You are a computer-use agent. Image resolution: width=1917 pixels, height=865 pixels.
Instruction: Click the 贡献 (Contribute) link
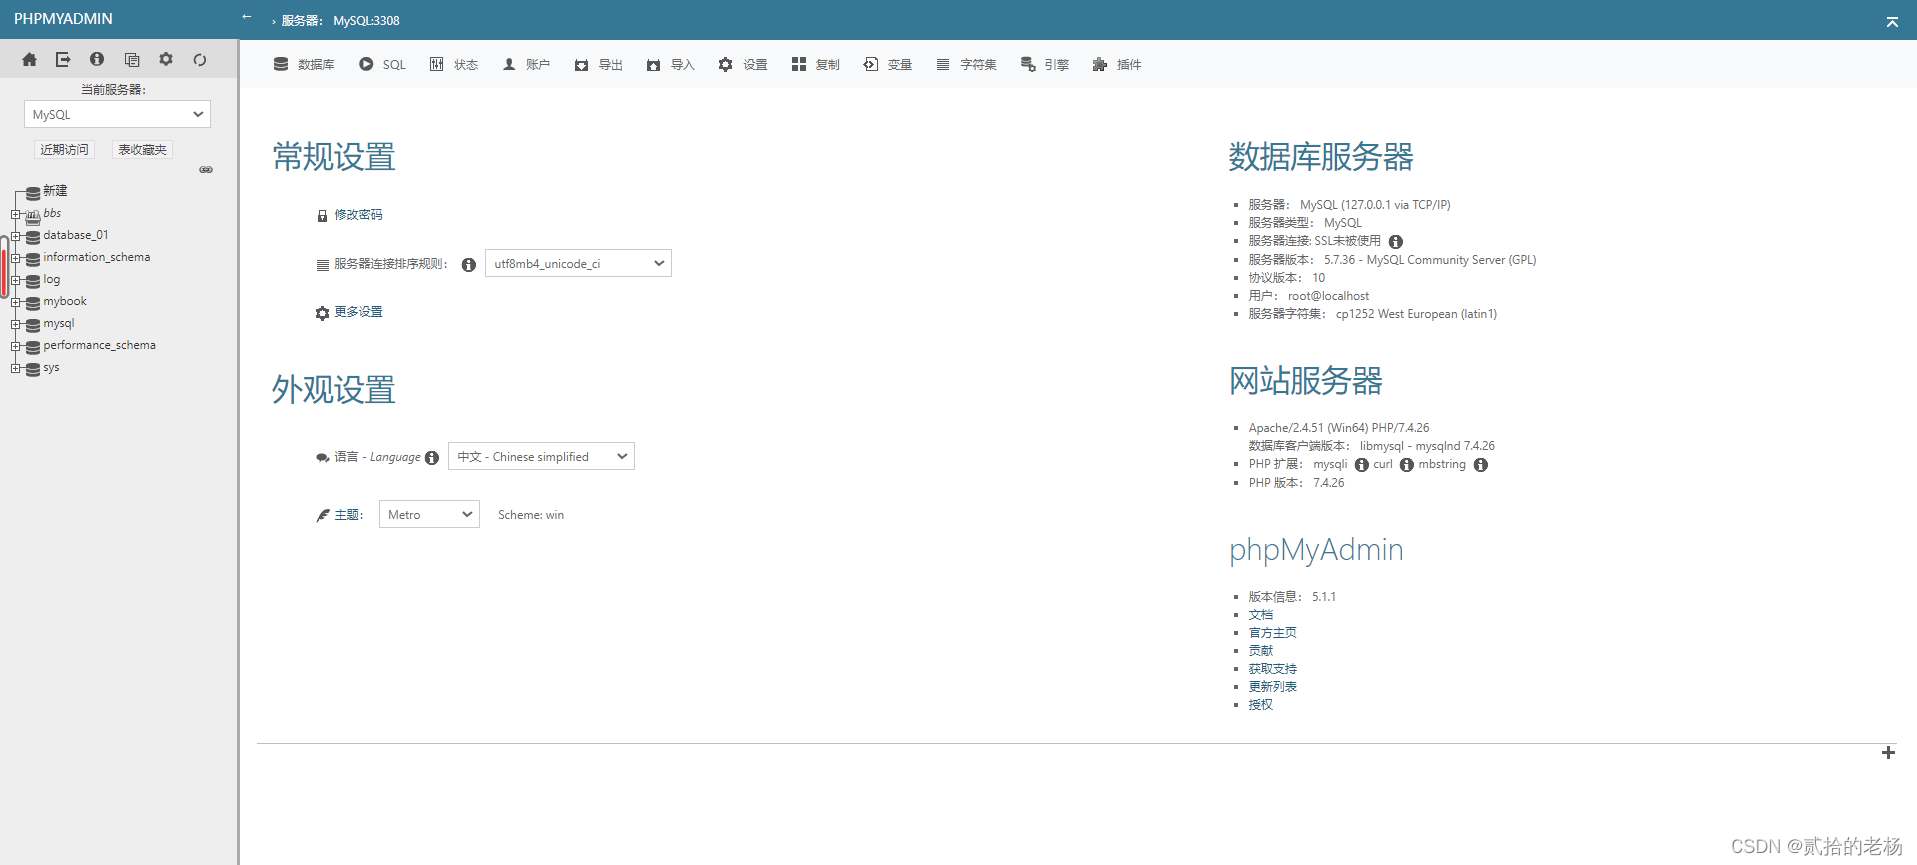[x=1261, y=651]
